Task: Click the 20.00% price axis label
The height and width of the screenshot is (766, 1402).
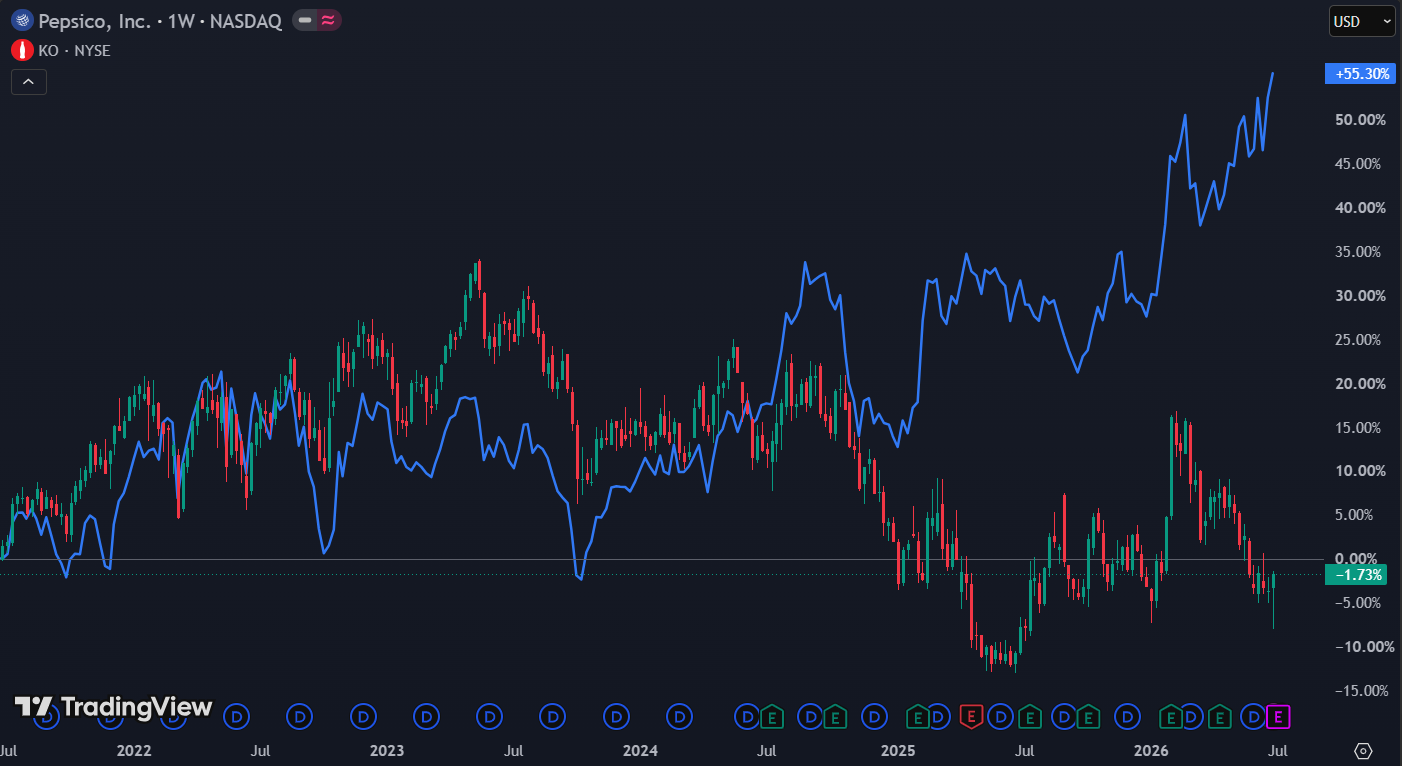Action: [1361, 384]
